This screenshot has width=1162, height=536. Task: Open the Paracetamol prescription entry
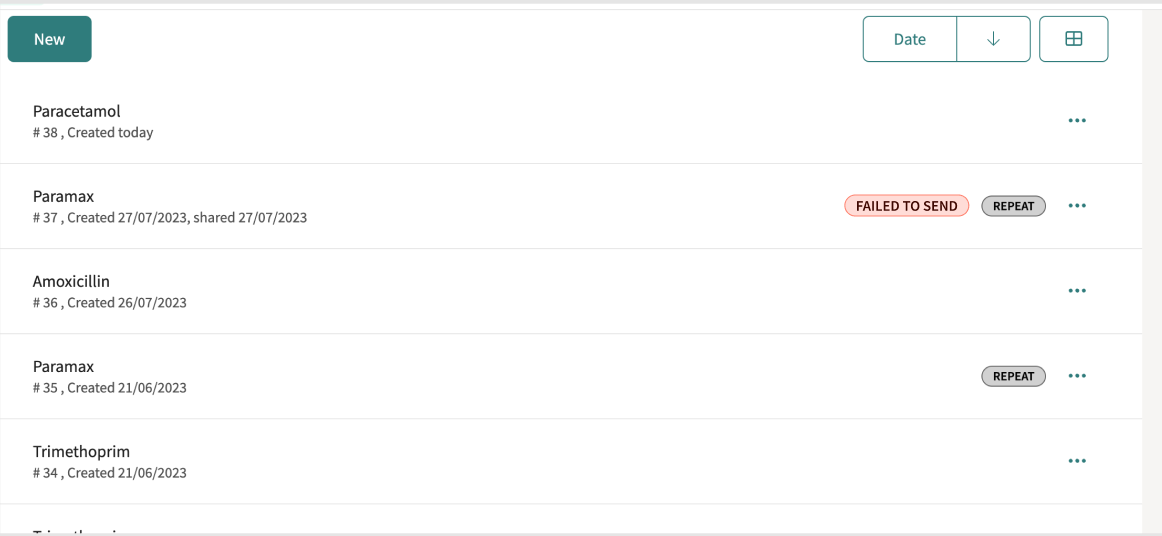click(571, 121)
